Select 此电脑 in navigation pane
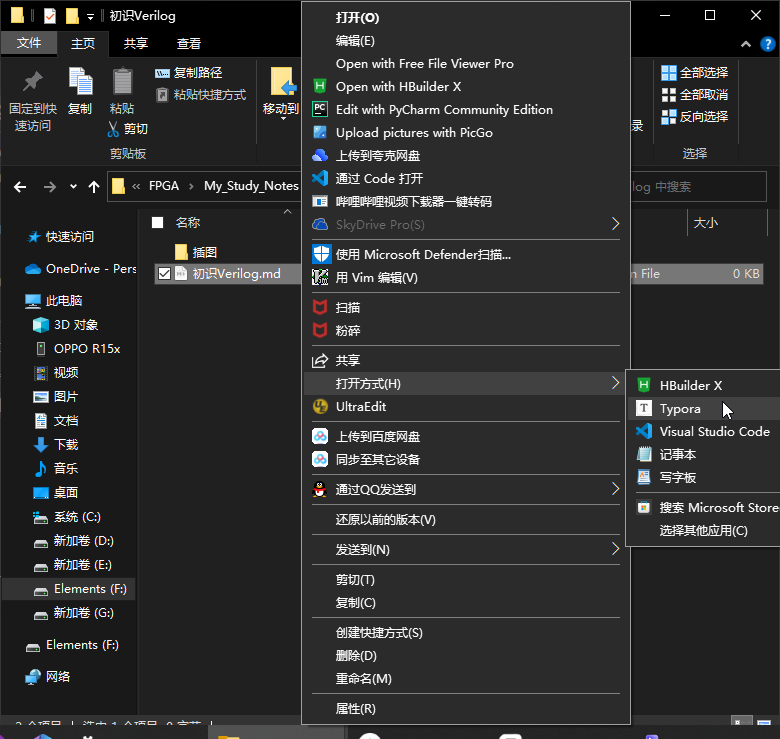Image resolution: width=780 pixels, height=739 pixels. coord(54,300)
